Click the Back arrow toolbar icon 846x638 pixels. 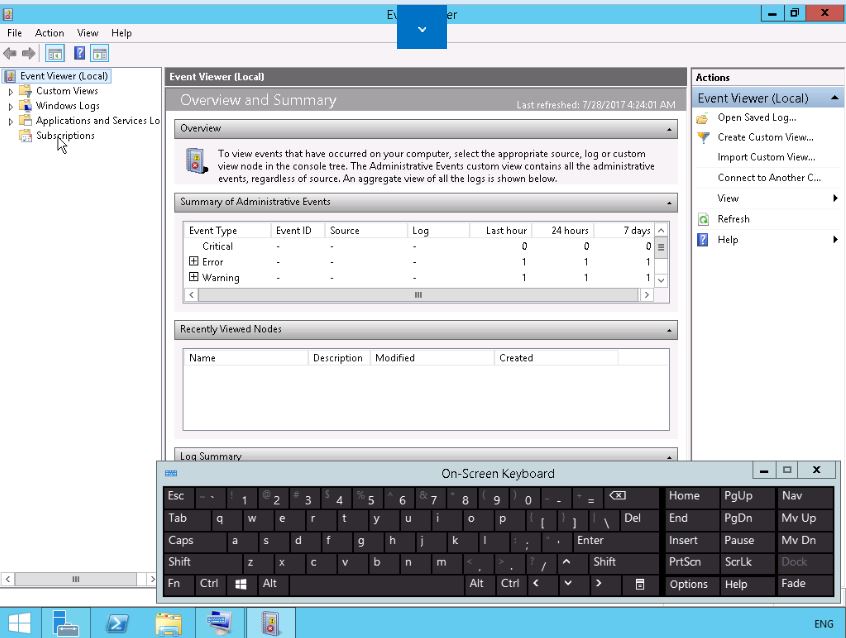click(x=10, y=53)
